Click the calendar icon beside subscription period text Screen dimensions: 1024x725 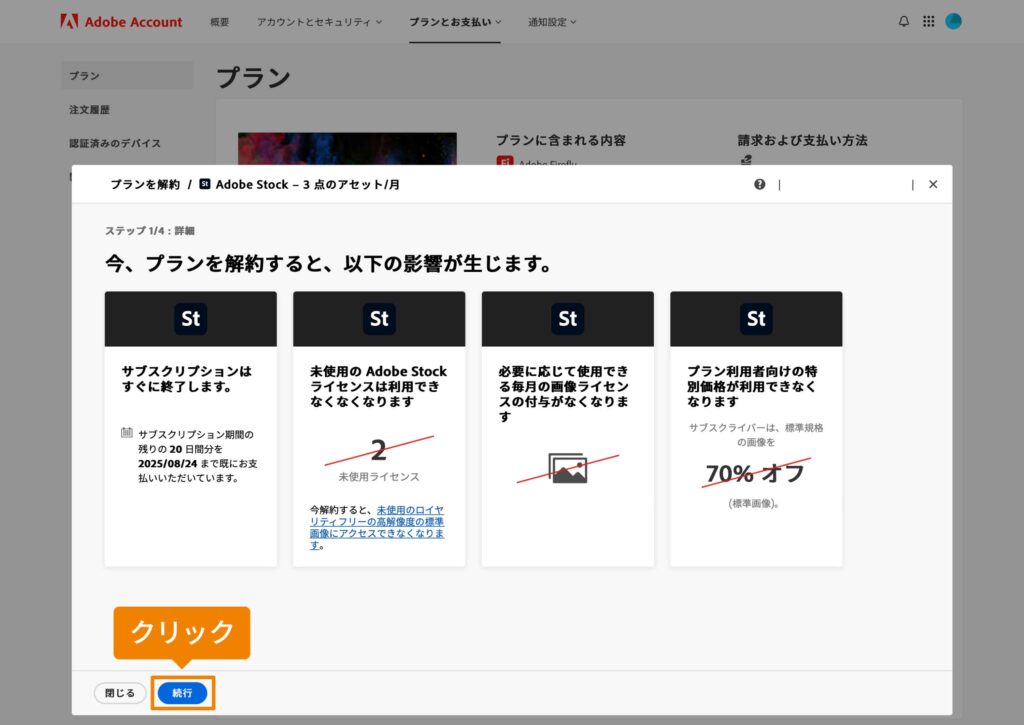[127, 433]
